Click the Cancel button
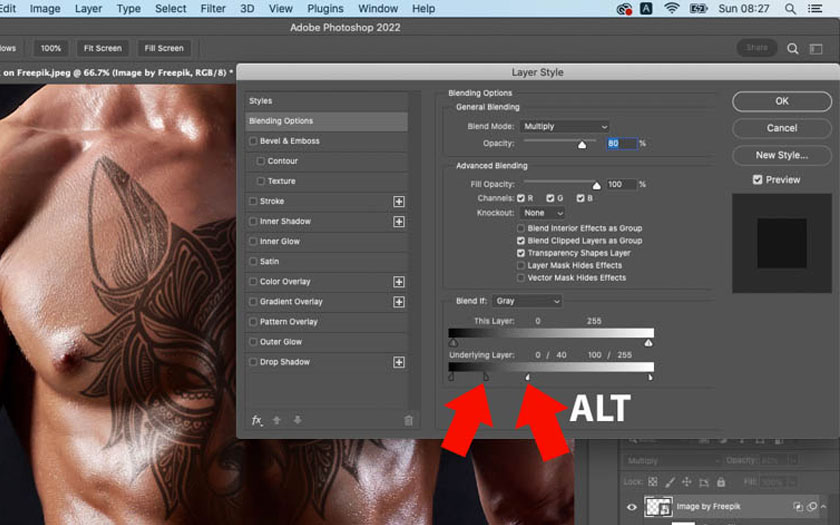This screenshot has height=525, width=840. click(x=782, y=128)
